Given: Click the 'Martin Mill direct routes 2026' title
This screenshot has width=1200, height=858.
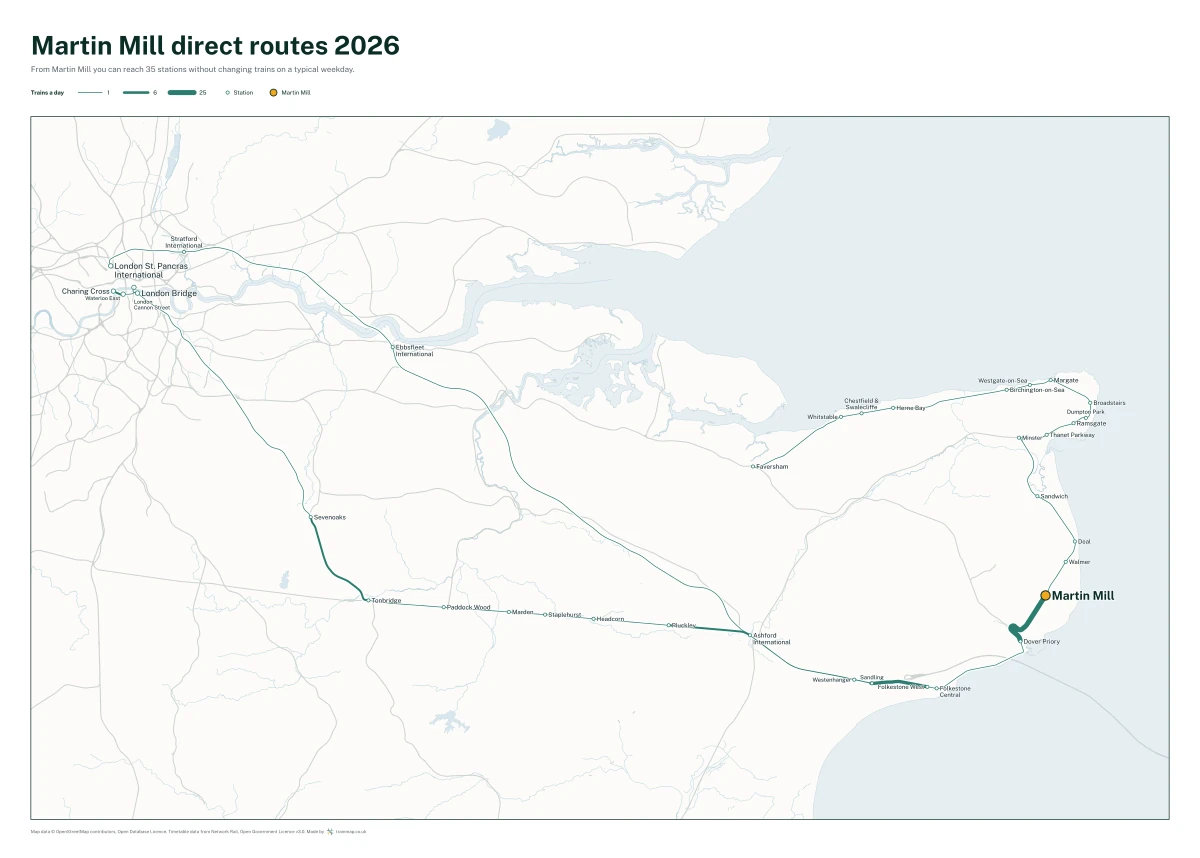Looking at the screenshot, I should pos(215,46).
